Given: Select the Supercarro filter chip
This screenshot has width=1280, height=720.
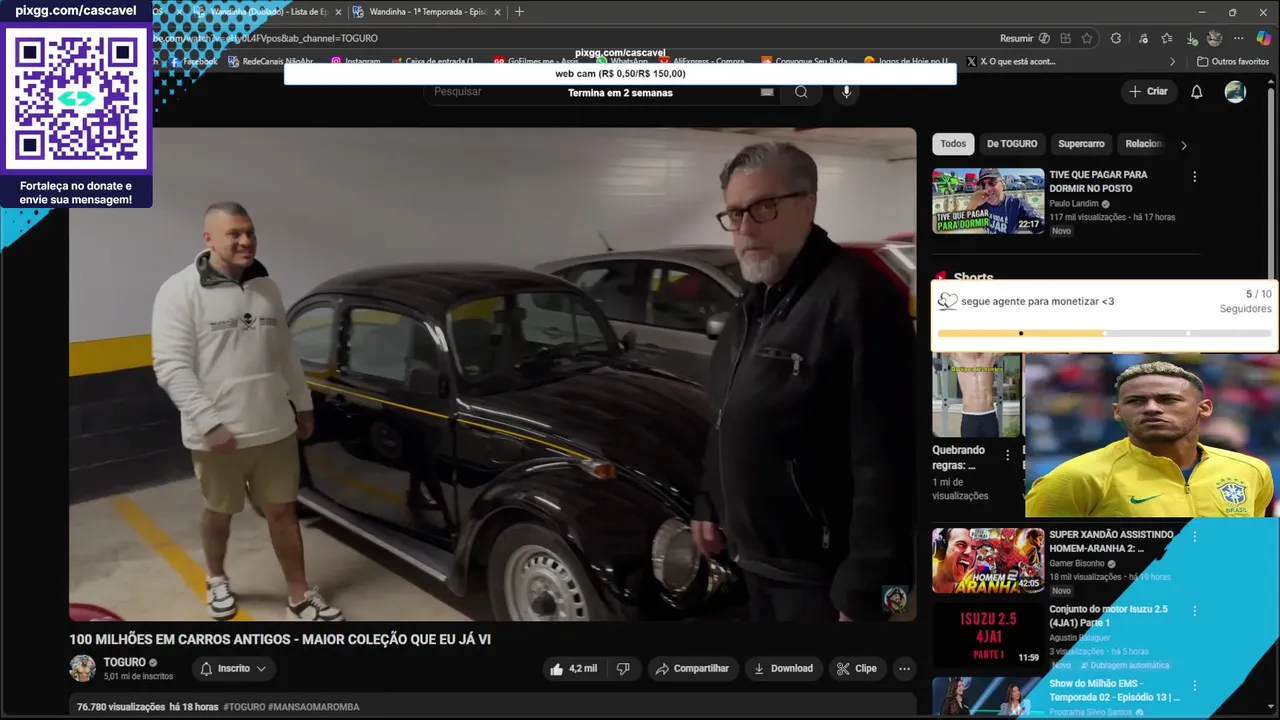Looking at the screenshot, I should point(1081,144).
